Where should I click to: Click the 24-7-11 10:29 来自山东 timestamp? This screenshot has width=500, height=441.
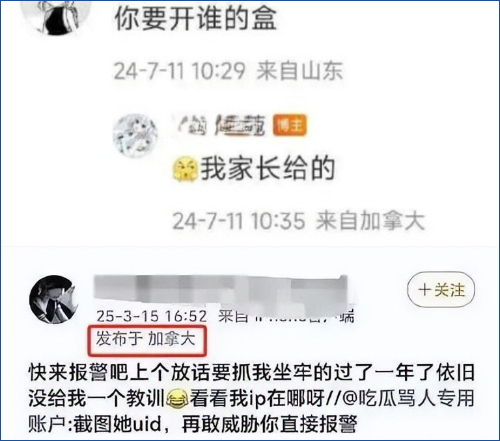point(228,71)
